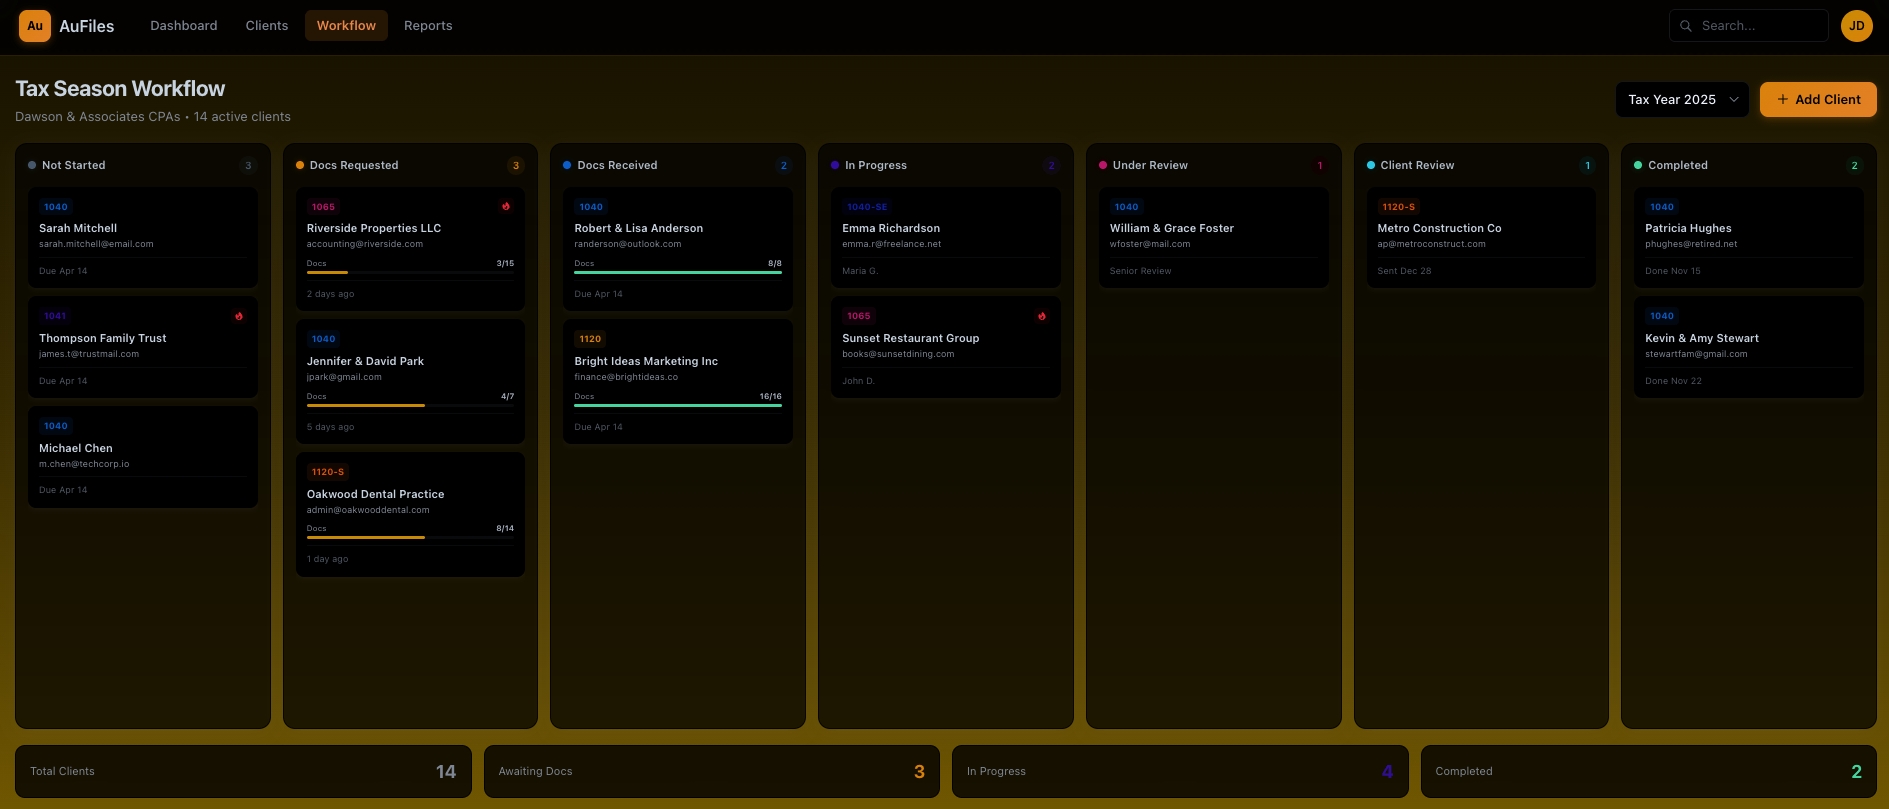Image resolution: width=1889 pixels, height=809 pixels.
Task: Click Jennifer & David Park docs progress bar
Action: tap(410, 405)
